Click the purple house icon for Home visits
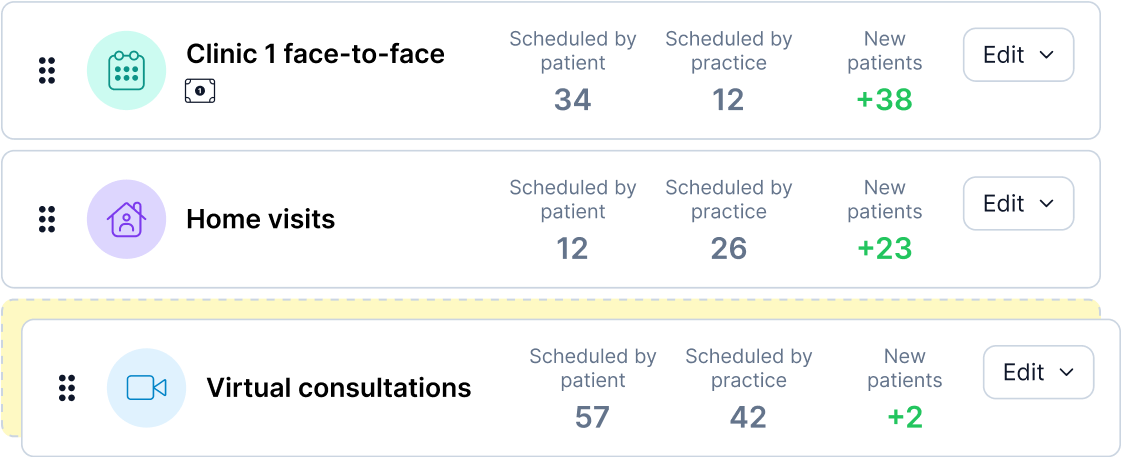The image size is (1121, 457). [127, 219]
